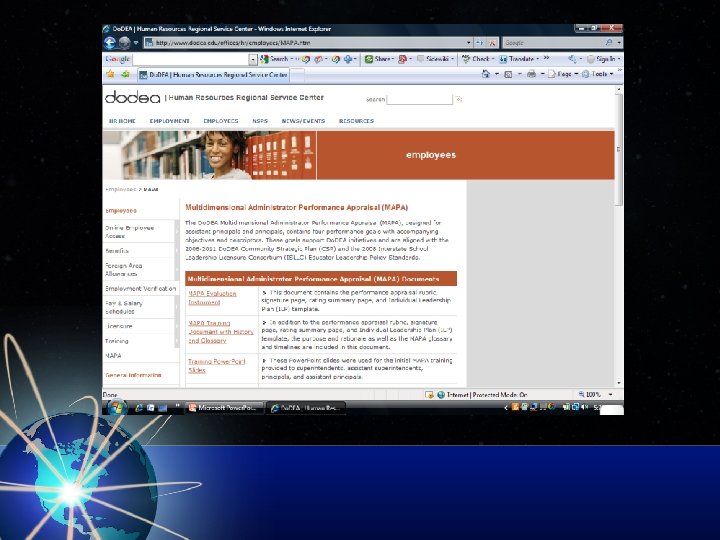This screenshot has width=720, height=540.
Task: Click Online Employee Access in the sidebar
Action: tap(129, 231)
